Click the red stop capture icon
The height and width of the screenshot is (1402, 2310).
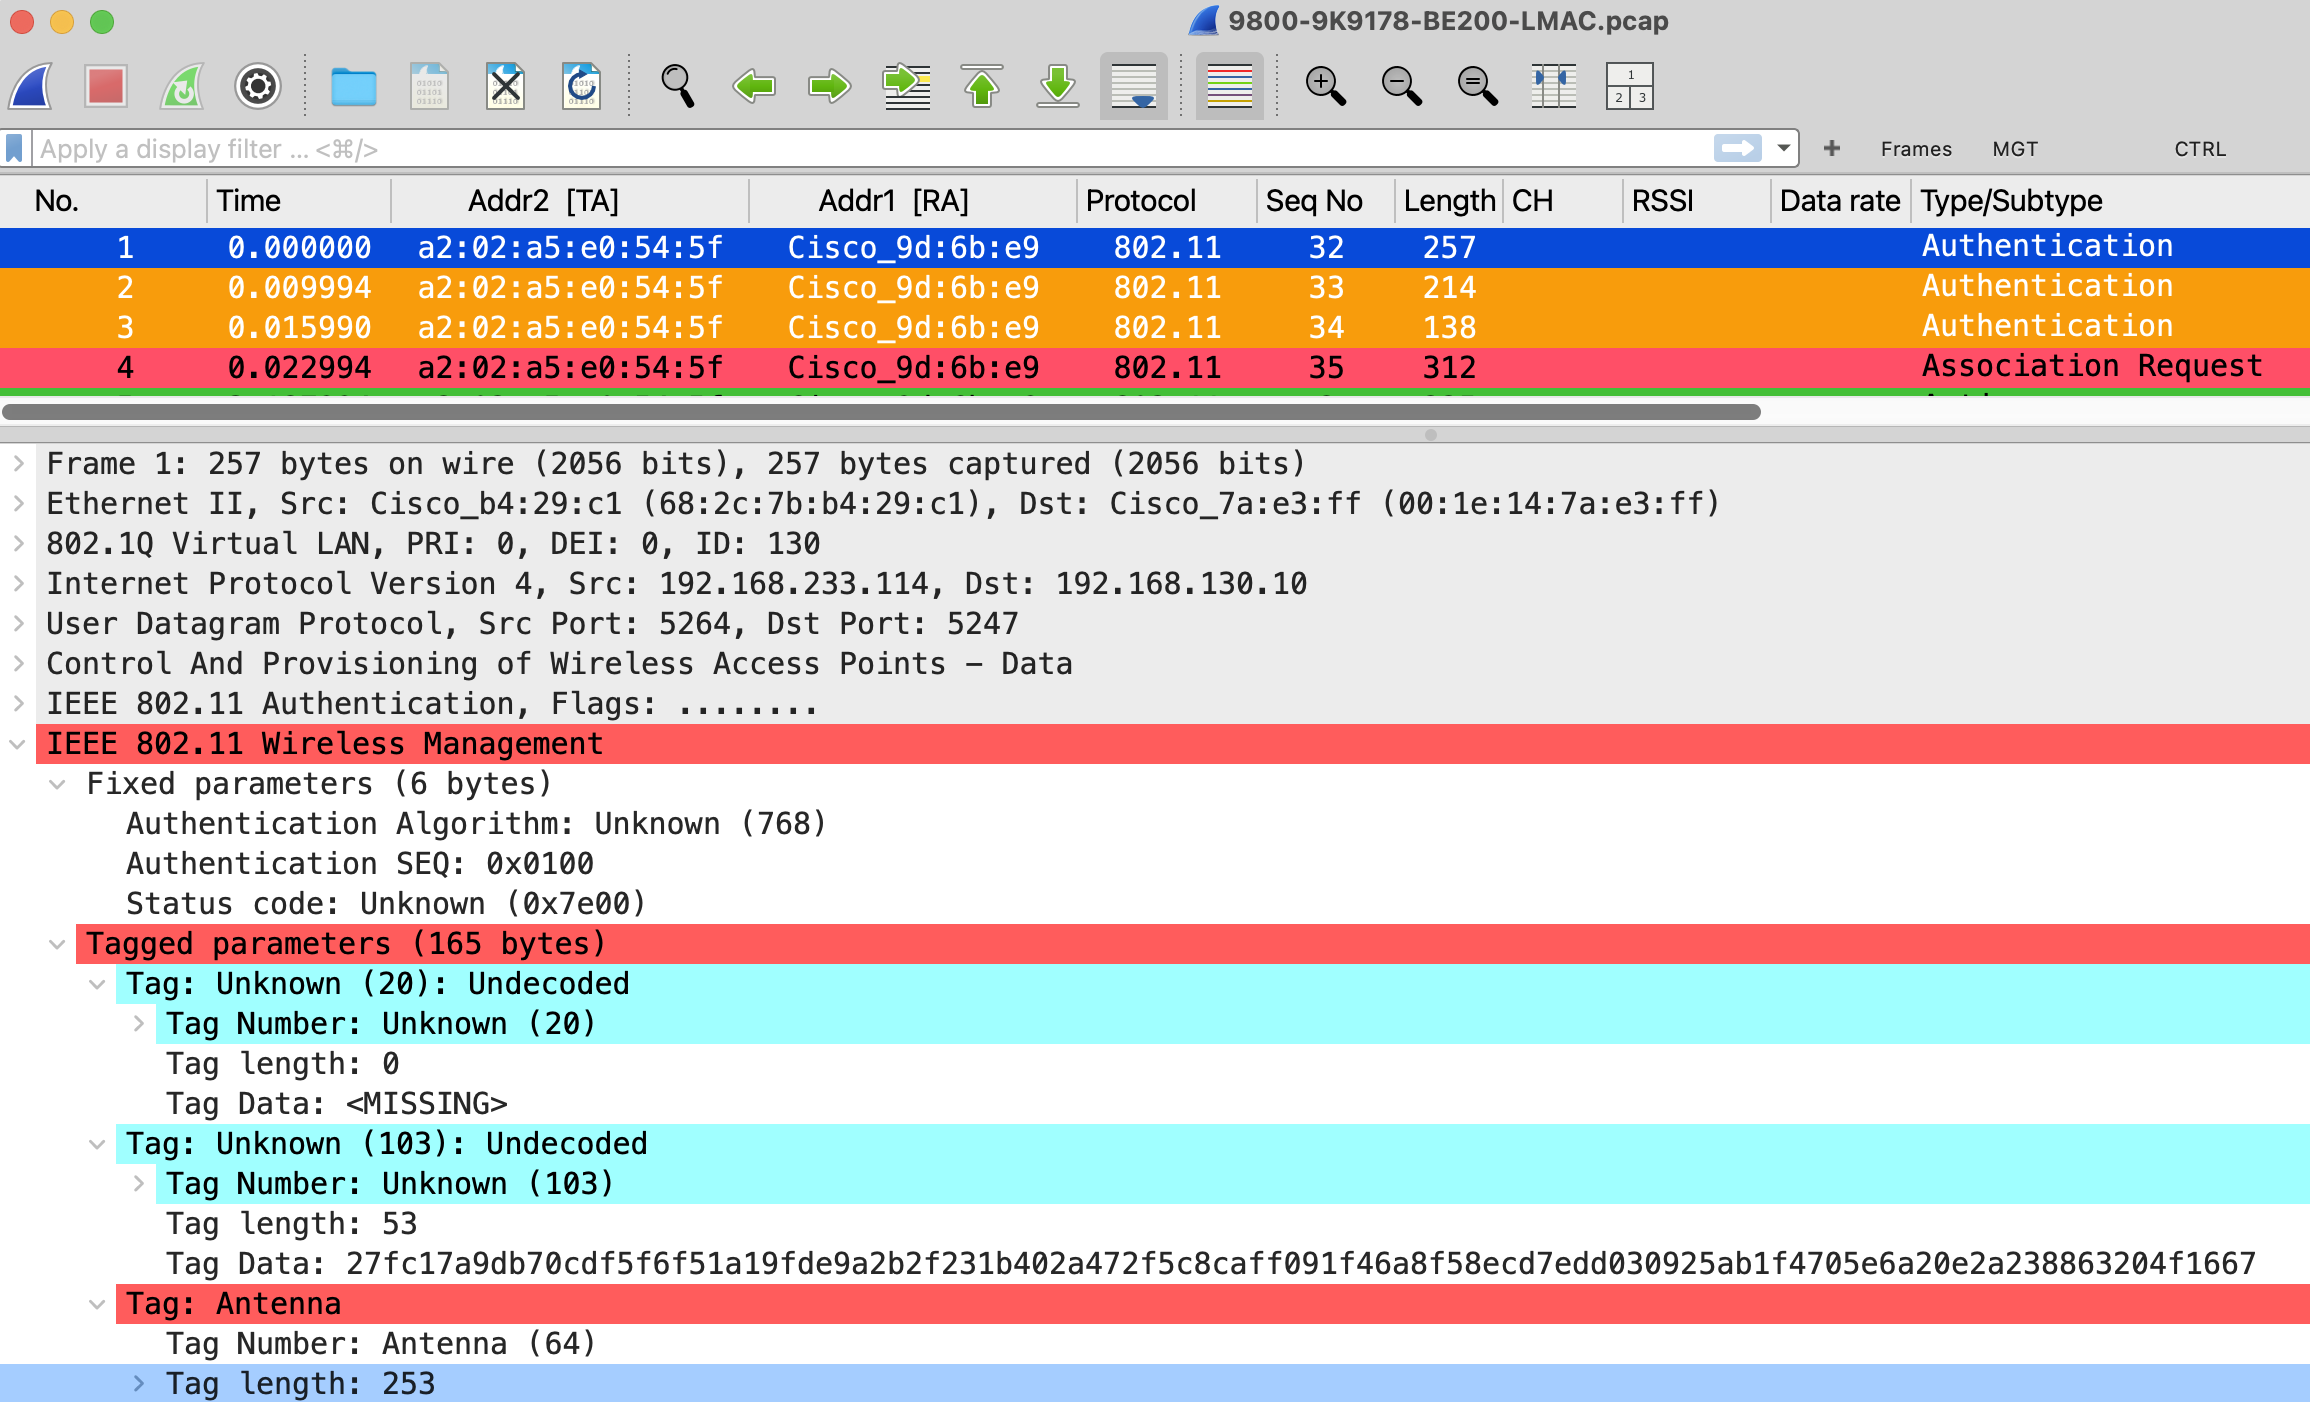pos(105,86)
